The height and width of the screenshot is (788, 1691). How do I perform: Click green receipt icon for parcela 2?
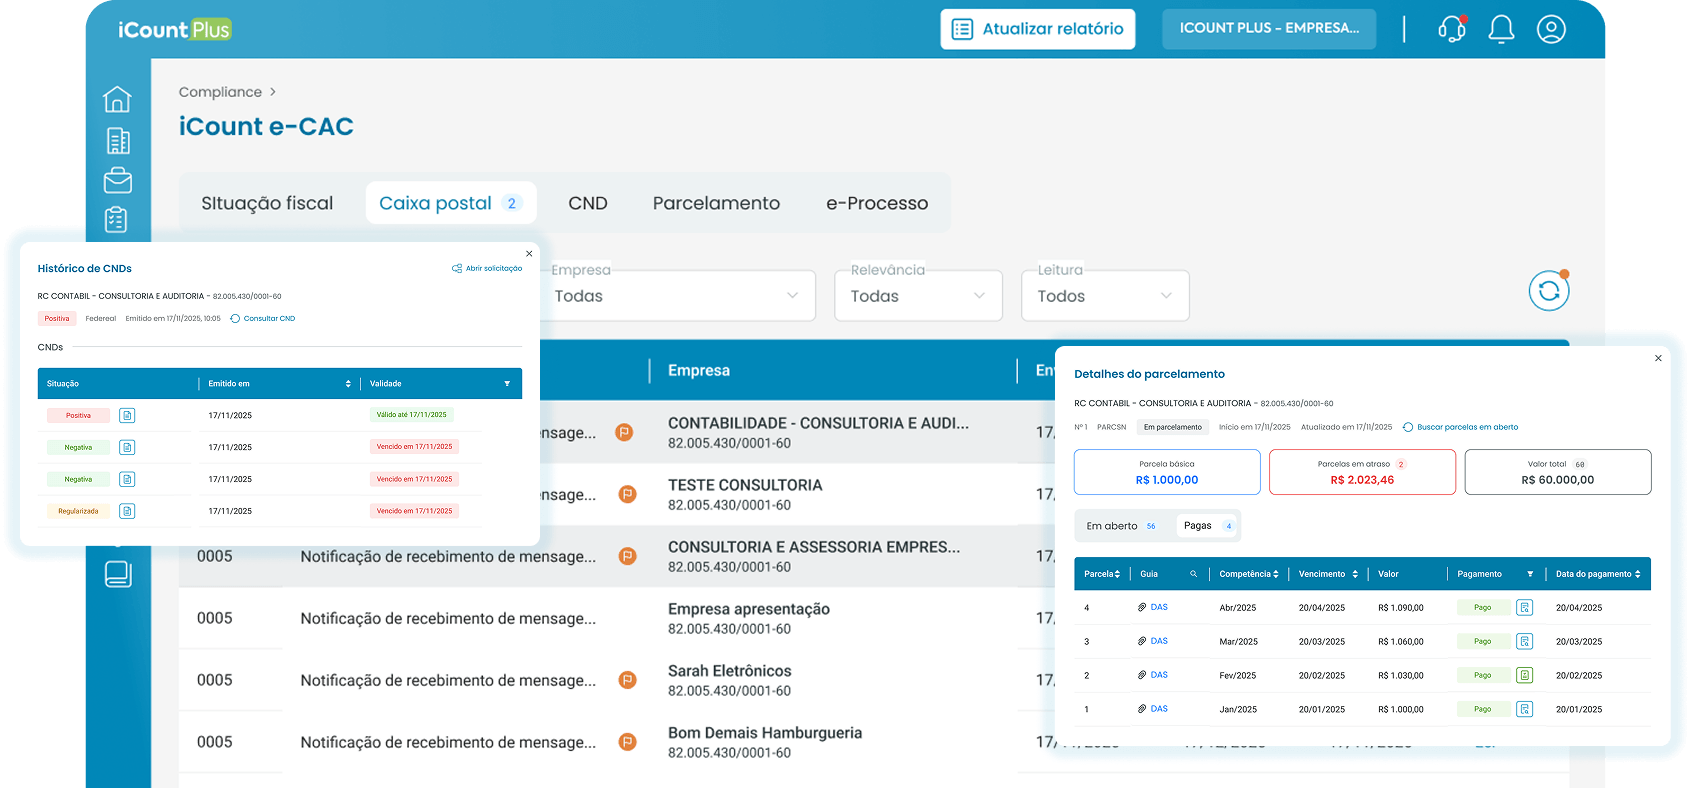coord(1524,675)
